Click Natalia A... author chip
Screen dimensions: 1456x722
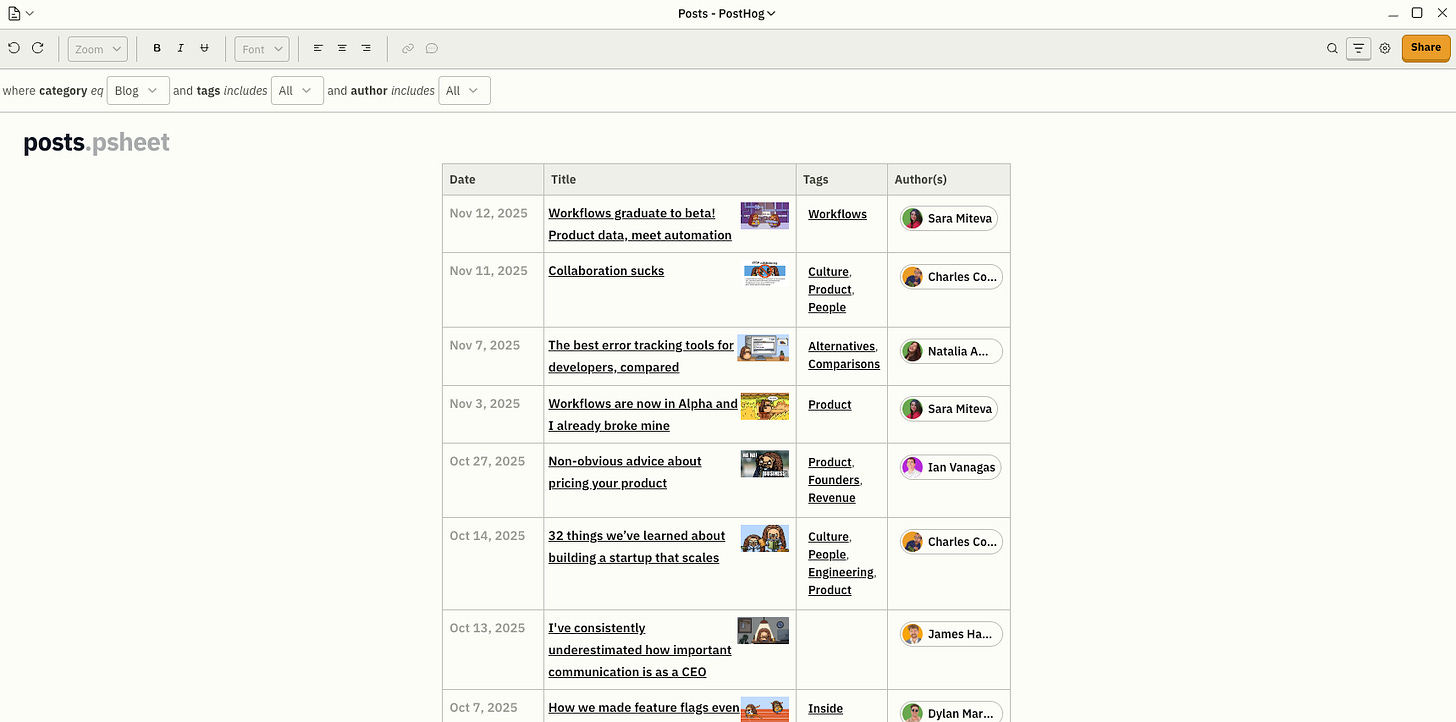[x=951, y=351]
